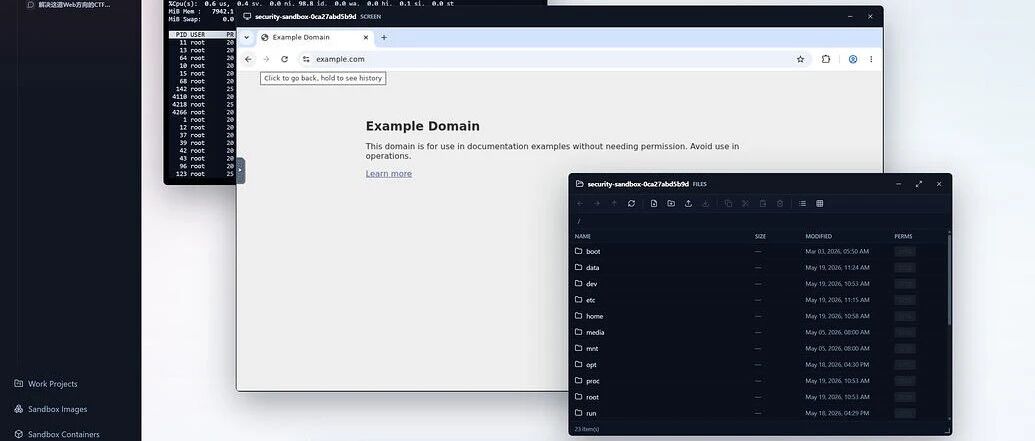Sort files by the SIZE column
This screenshot has width=1035, height=441.
point(760,236)
